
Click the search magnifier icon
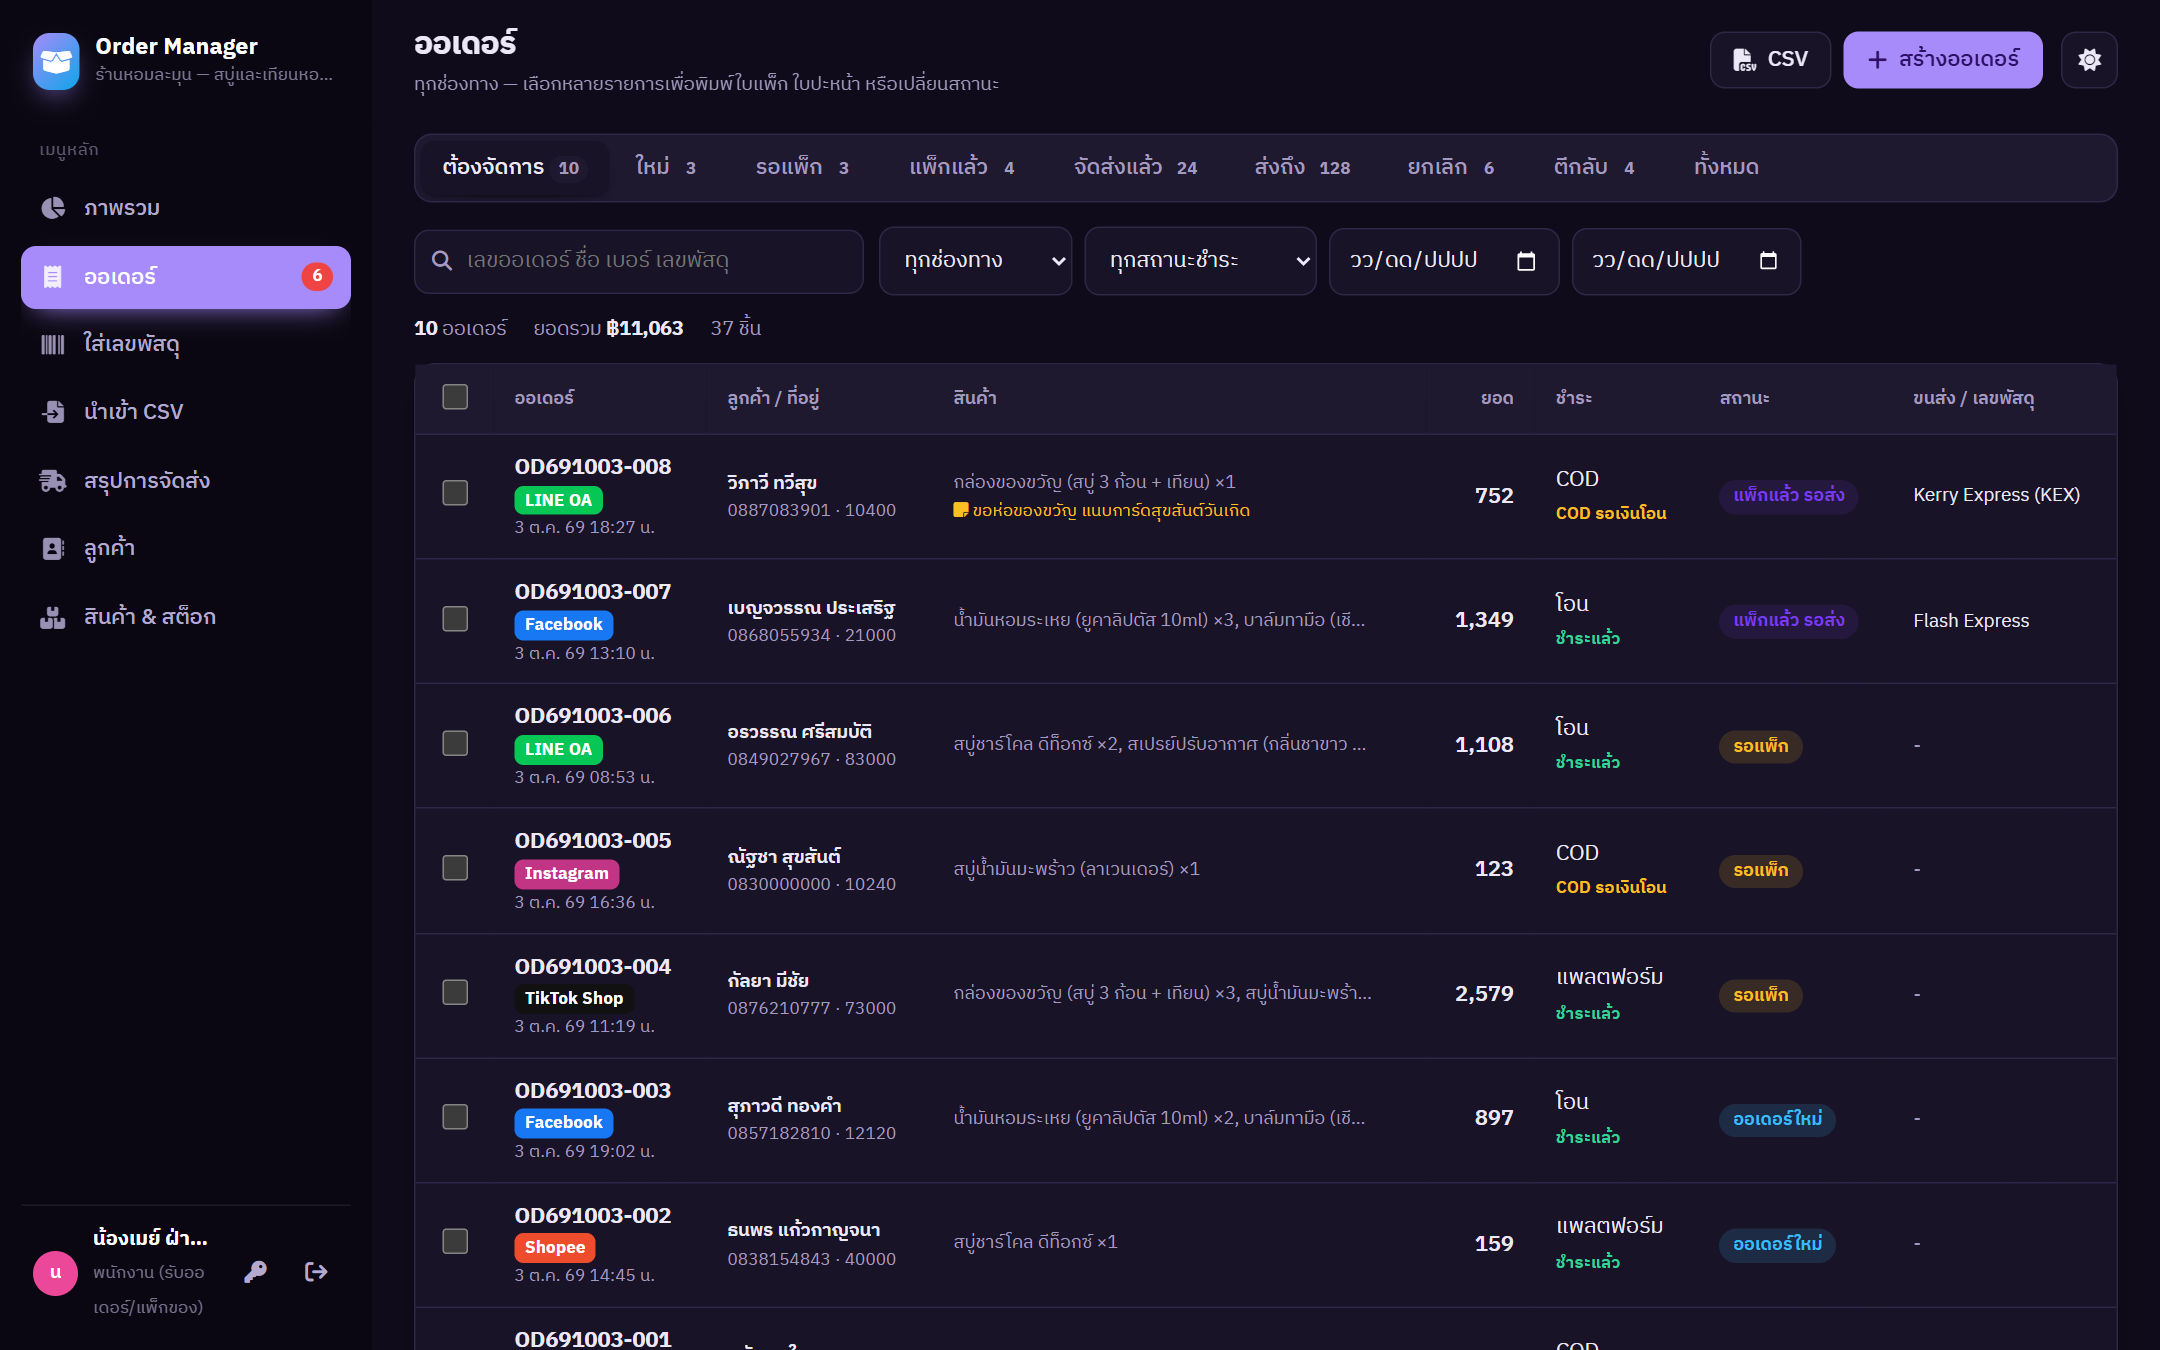tap(441, 261)
